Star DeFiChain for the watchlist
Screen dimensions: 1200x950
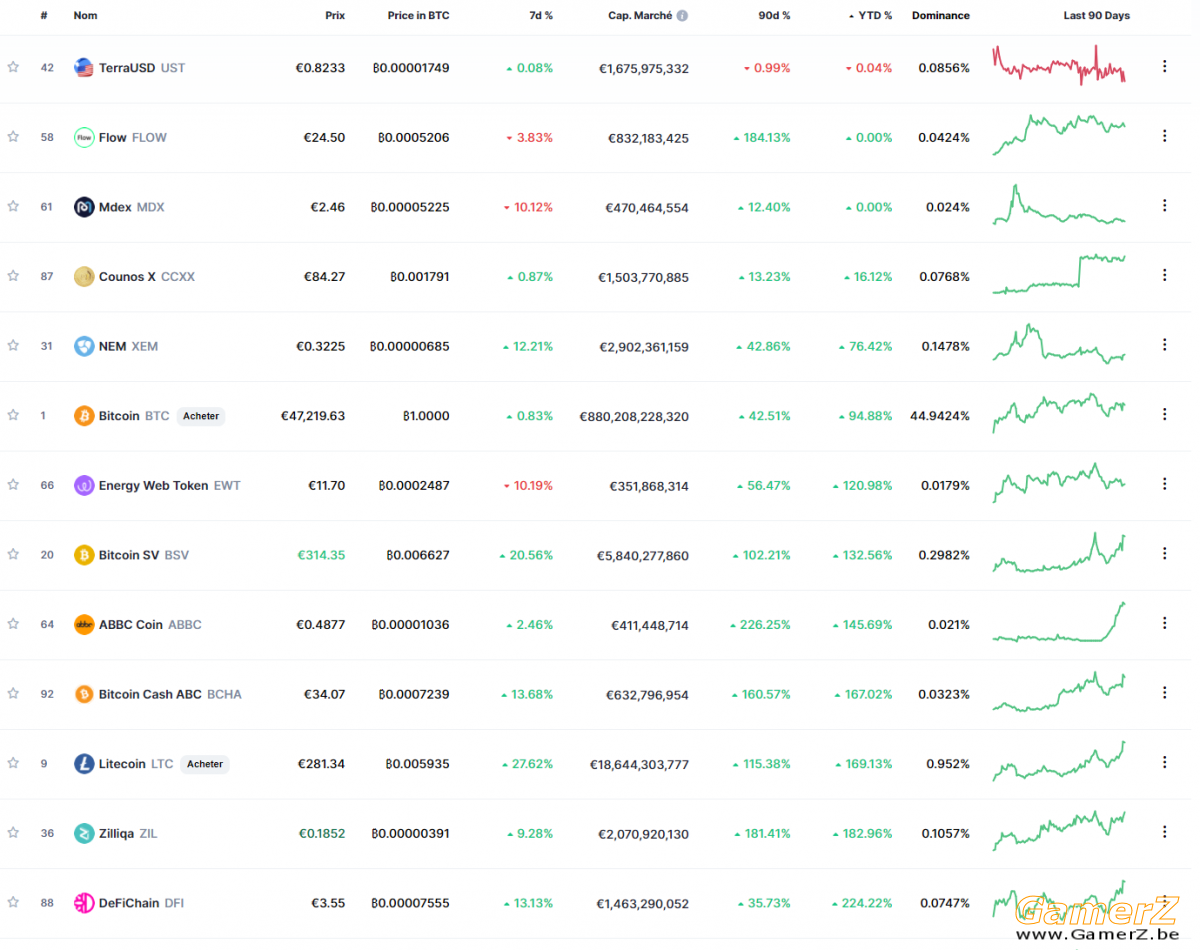(13, 902)
